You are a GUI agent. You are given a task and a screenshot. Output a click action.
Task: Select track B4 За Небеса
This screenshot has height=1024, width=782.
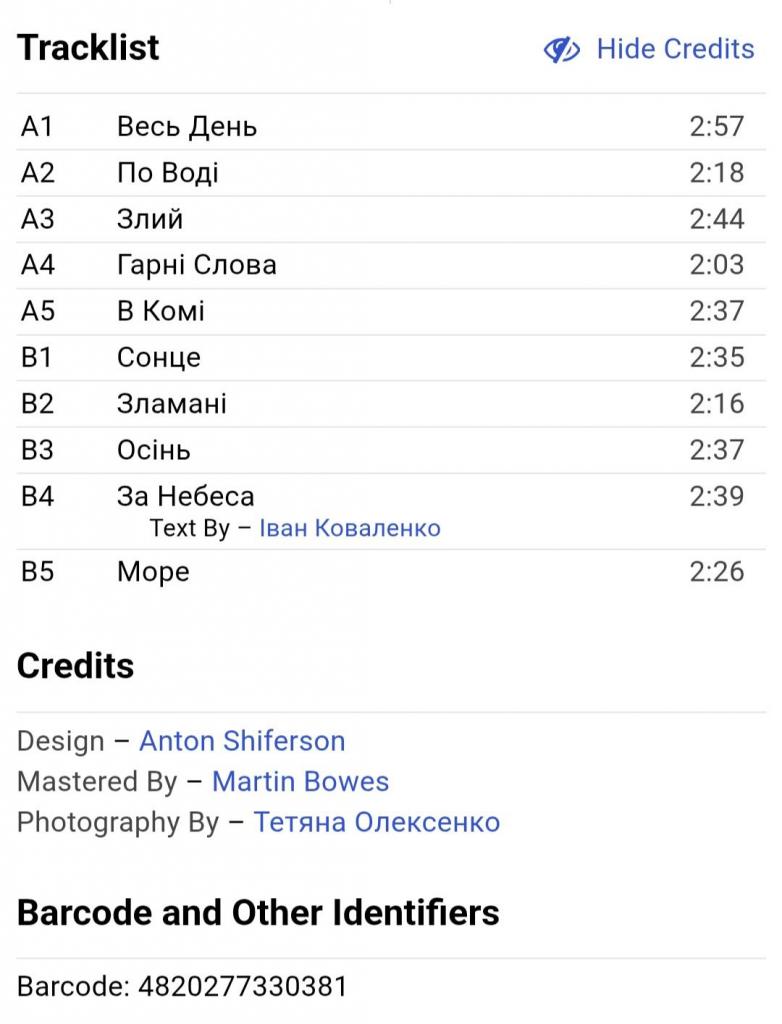point(186,496)
